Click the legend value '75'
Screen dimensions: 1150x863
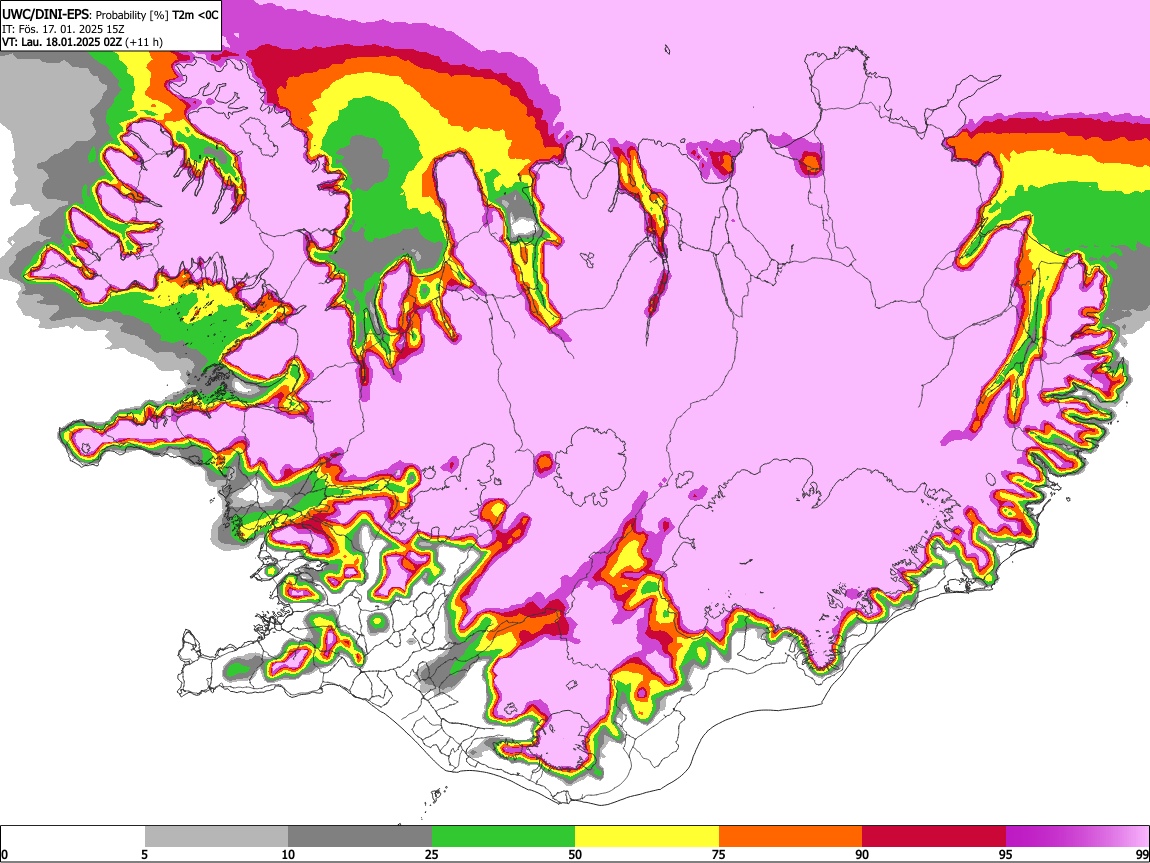[x=719, y=854]
